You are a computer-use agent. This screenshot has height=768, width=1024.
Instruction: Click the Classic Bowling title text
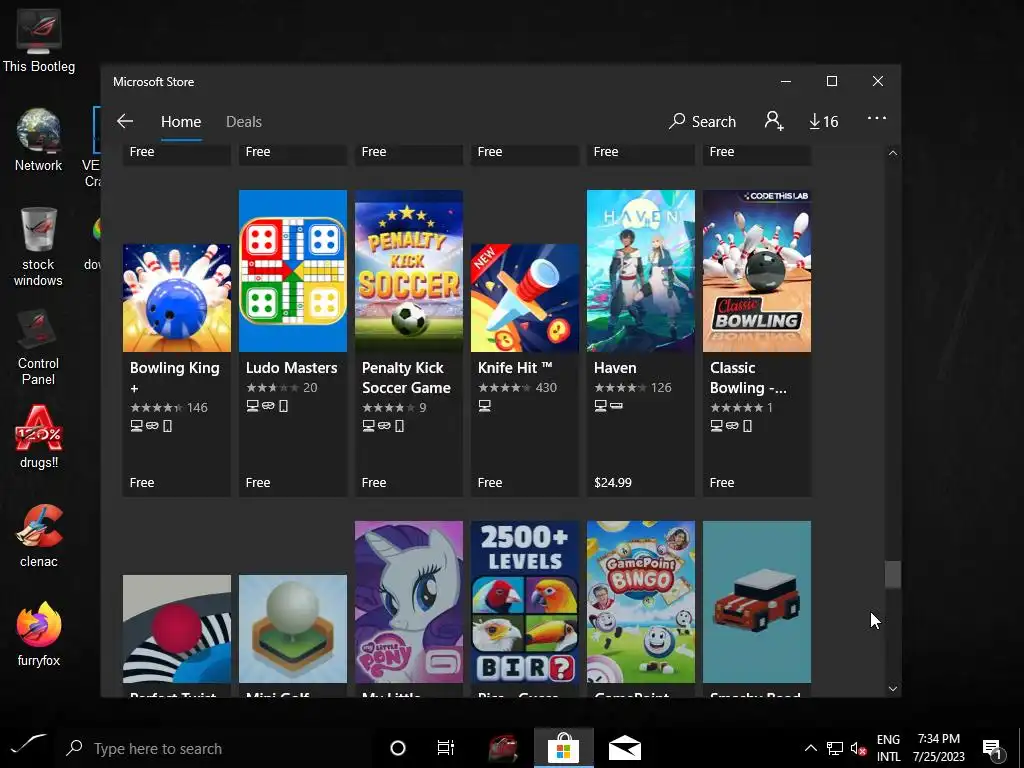[x=748, y=377]
